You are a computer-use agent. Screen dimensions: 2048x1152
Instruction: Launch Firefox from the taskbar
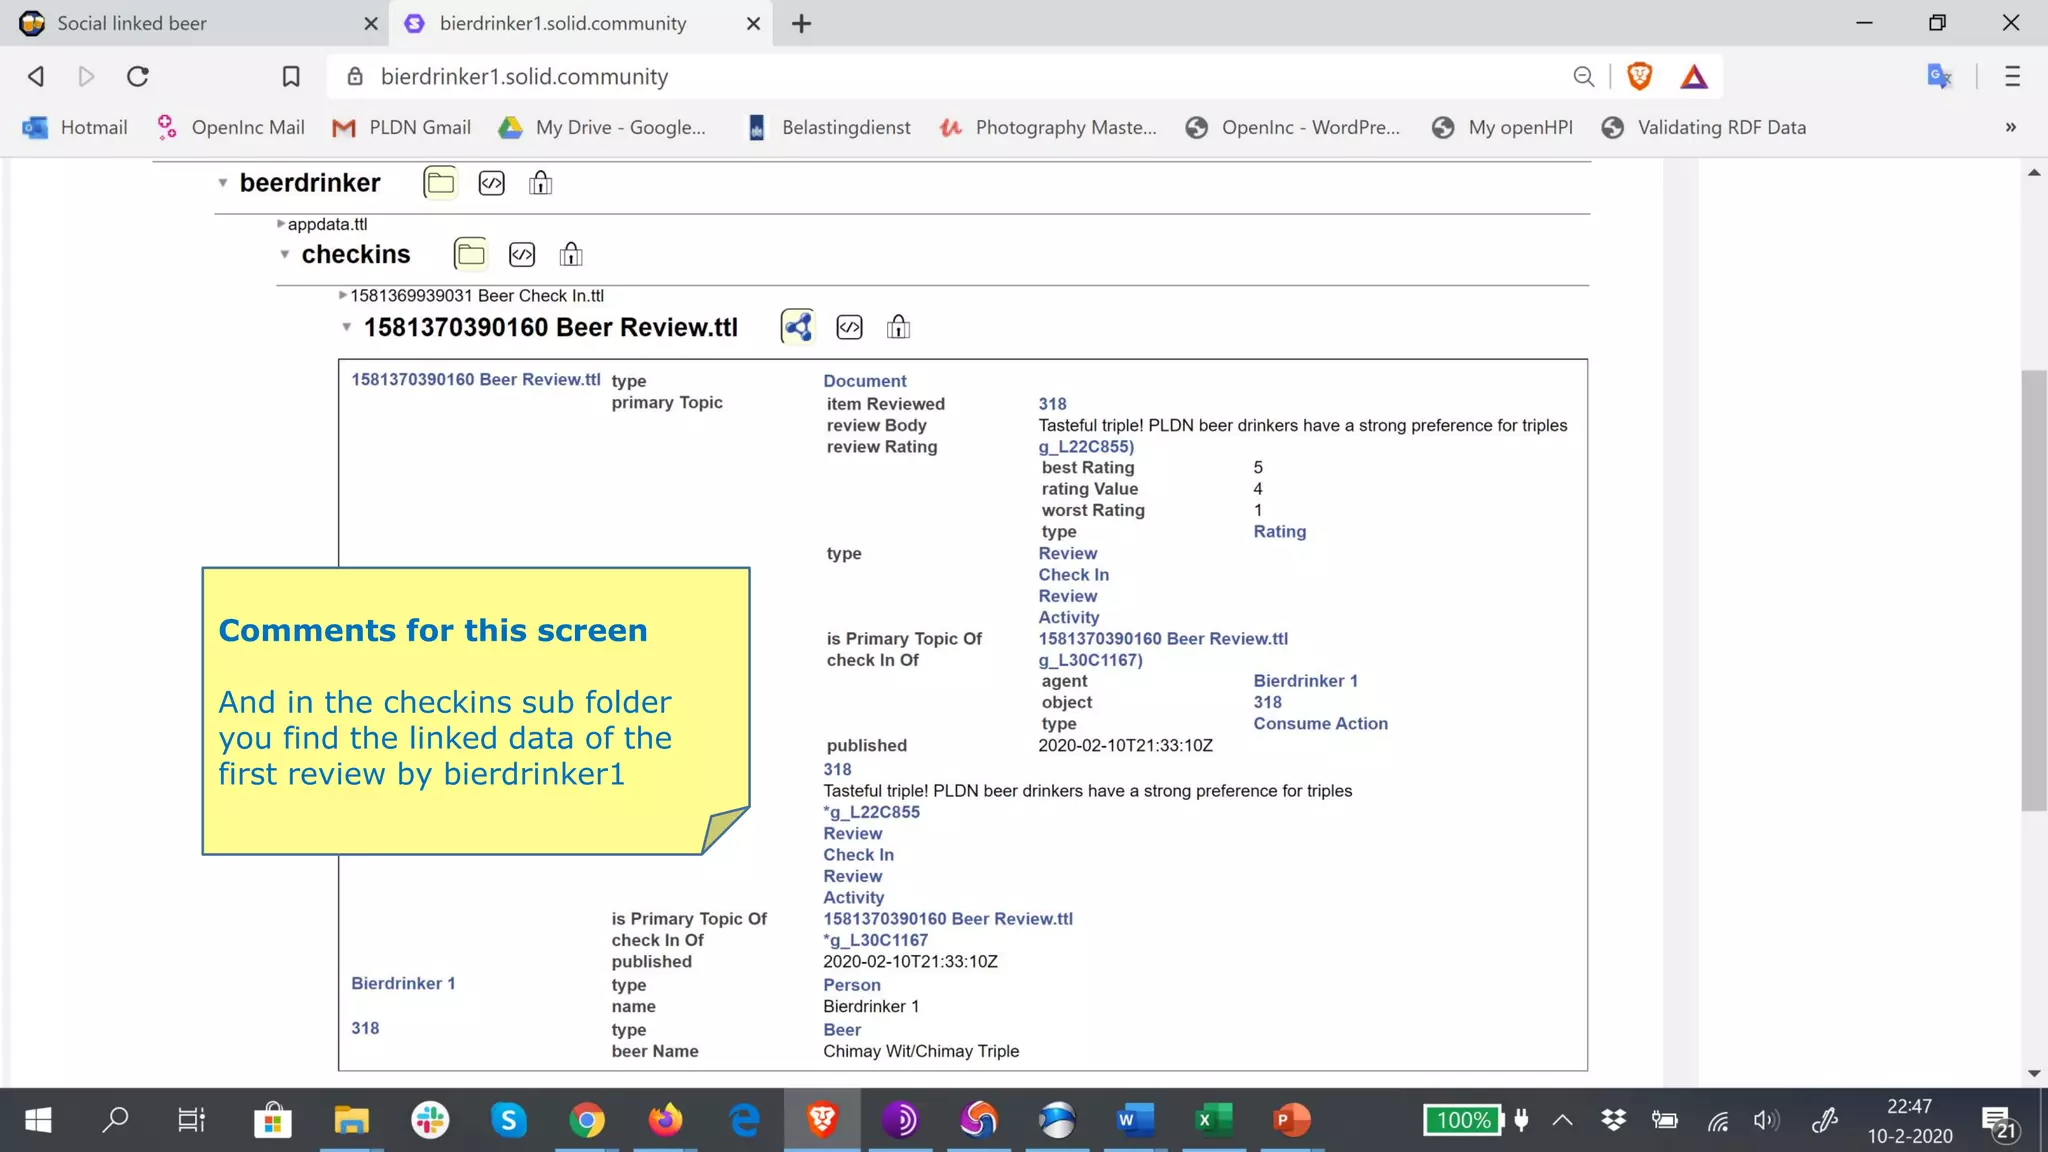point(664,1120)
